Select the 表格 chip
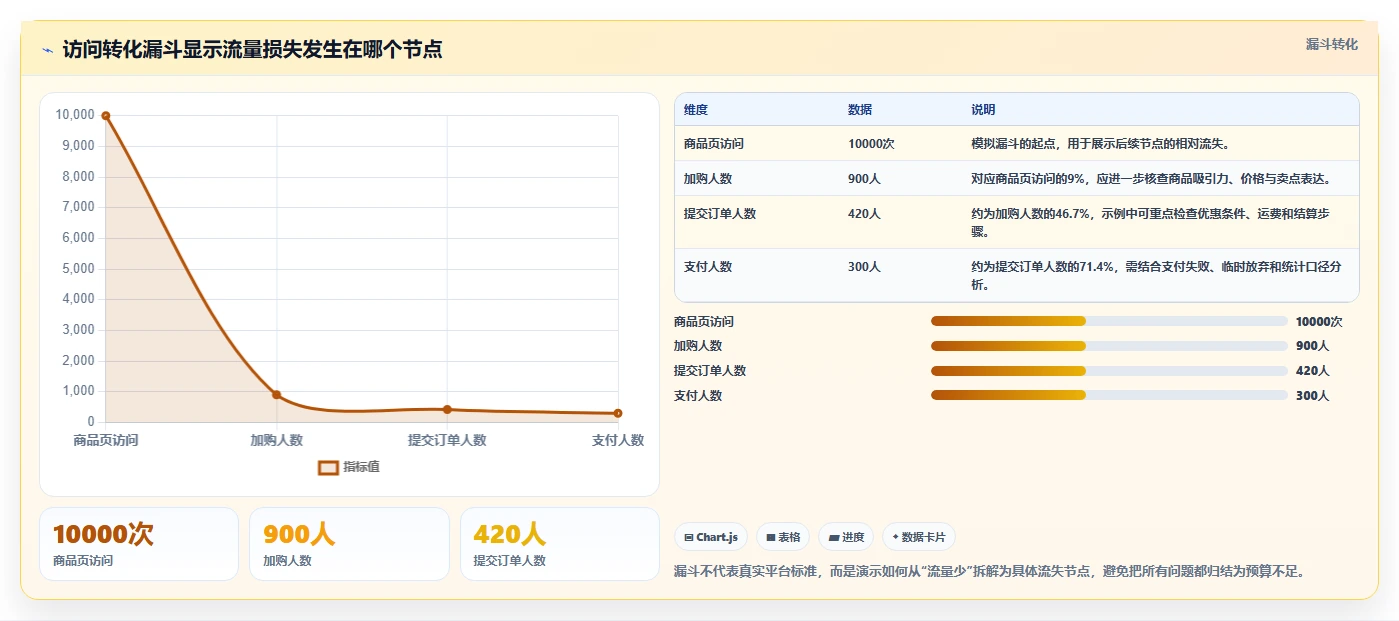The image size is (1399, 621). click(x=783, y=537)
